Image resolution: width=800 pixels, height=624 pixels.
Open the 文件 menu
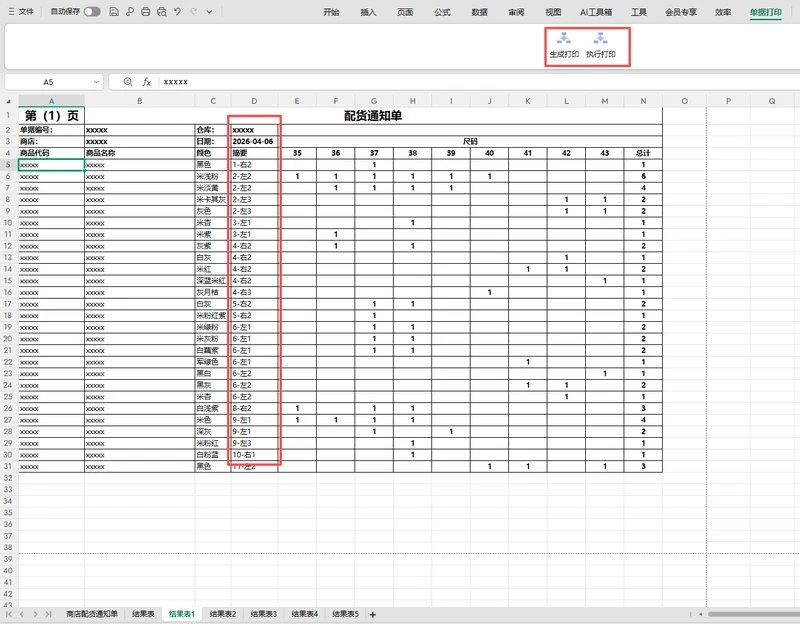(21, 11)
